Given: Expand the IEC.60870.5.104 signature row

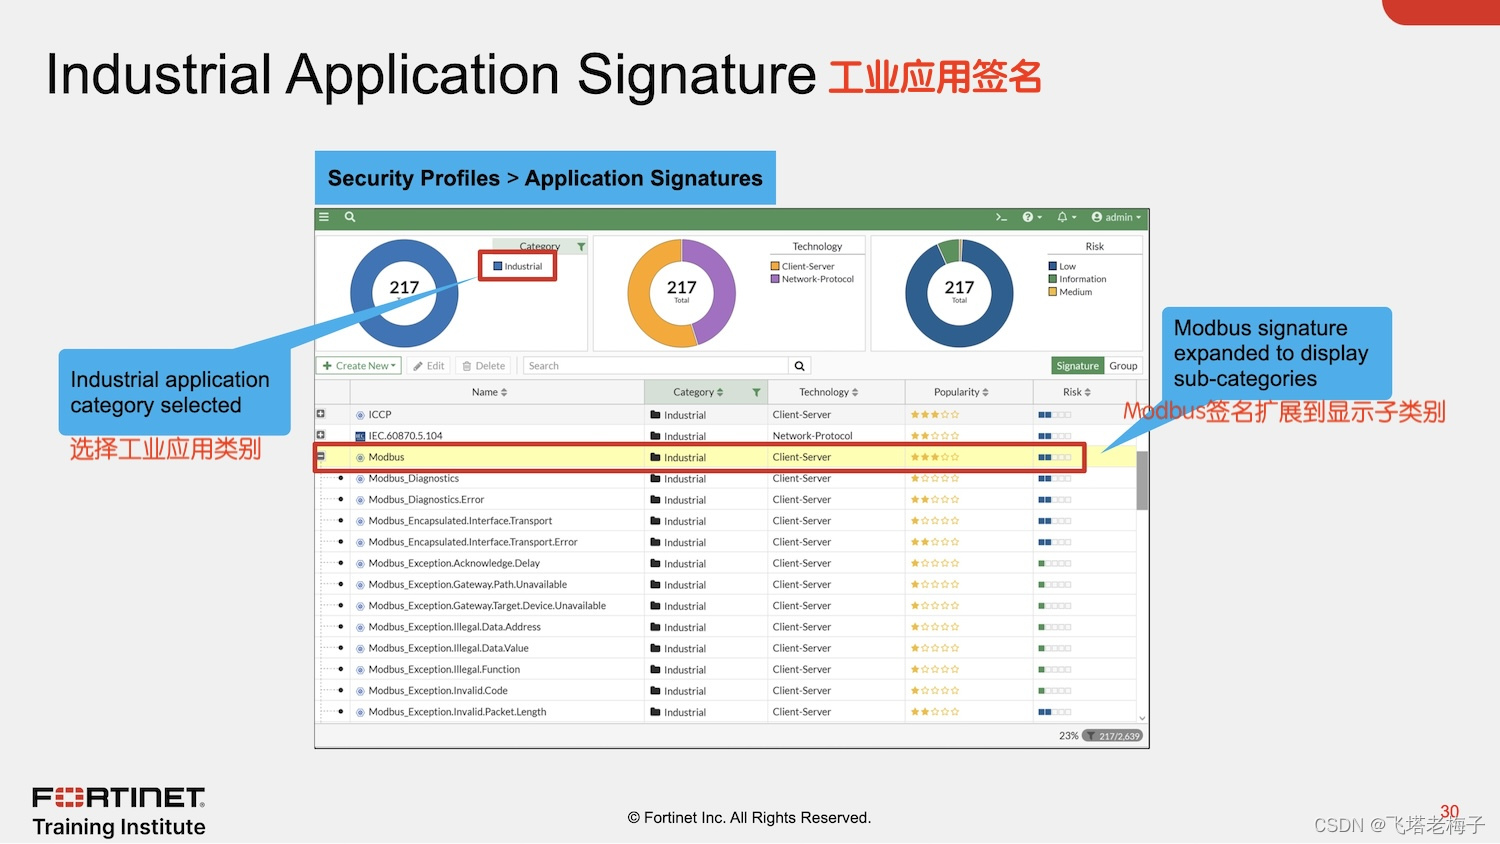Looking at the screenshot, I should point(321,435).
